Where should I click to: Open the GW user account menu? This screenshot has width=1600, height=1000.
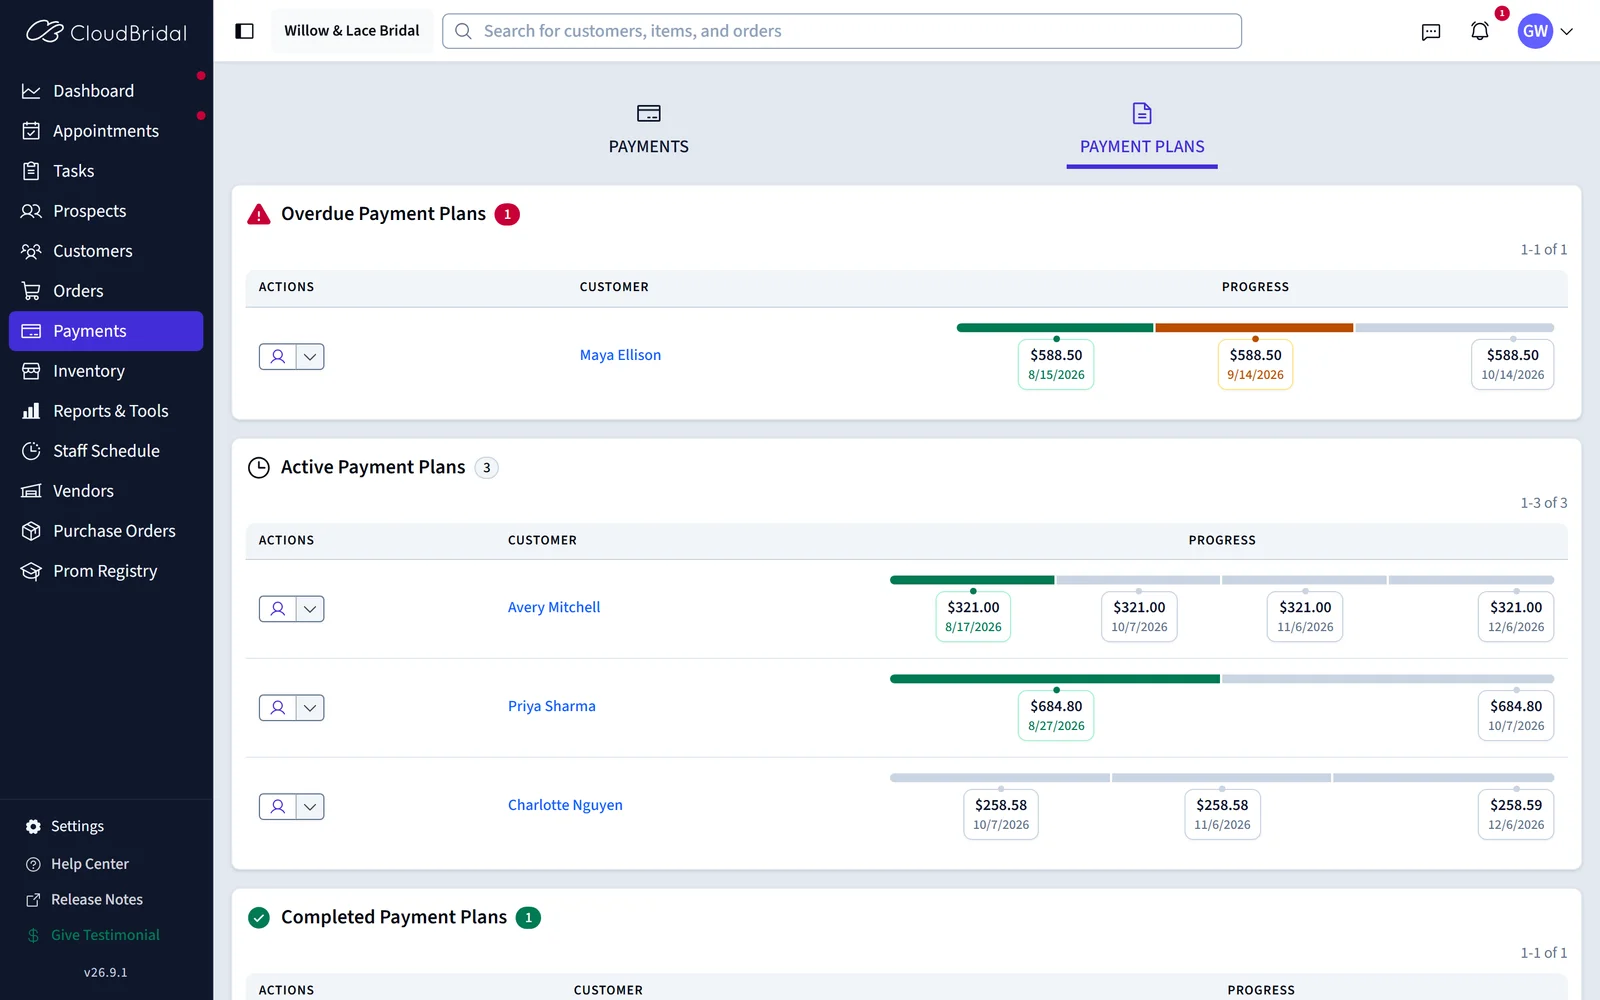pos(1545,31)
